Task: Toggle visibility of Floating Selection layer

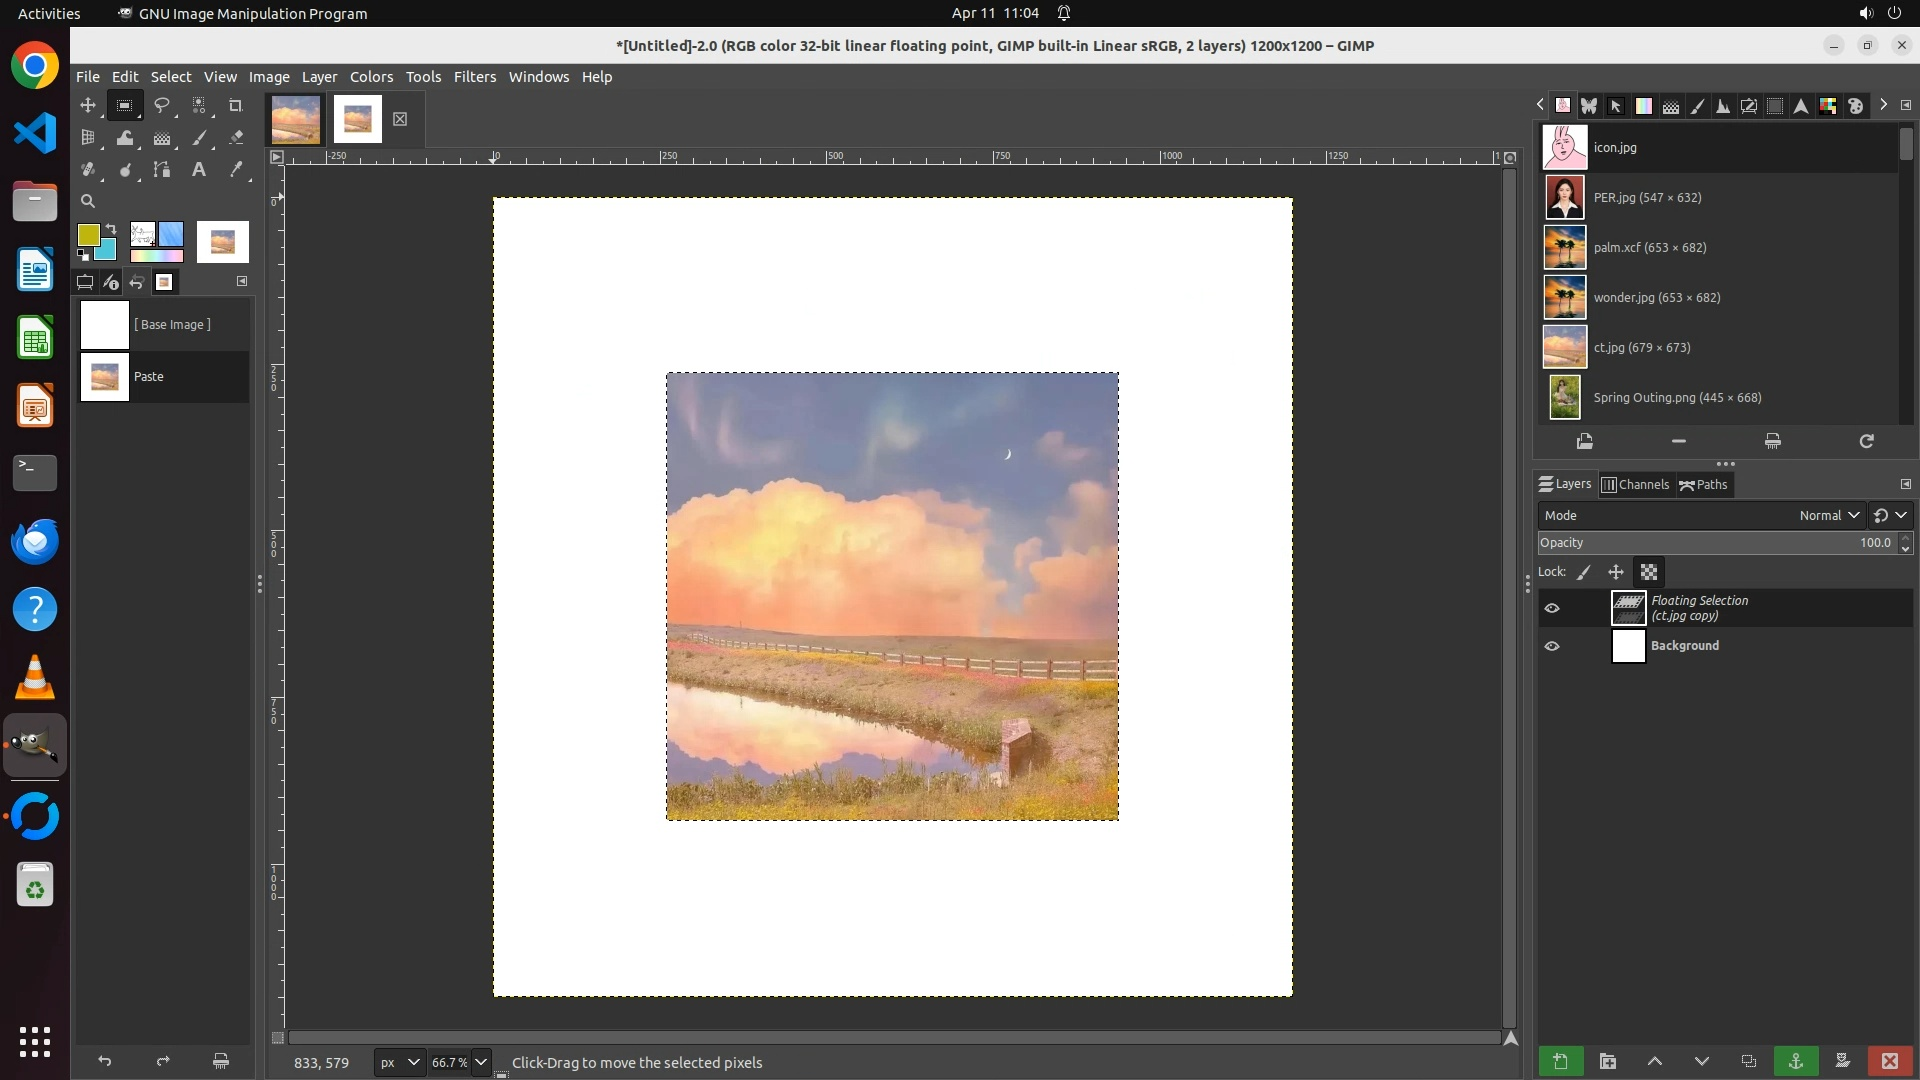Action: pyautogui.click(x=1552, y=608)
